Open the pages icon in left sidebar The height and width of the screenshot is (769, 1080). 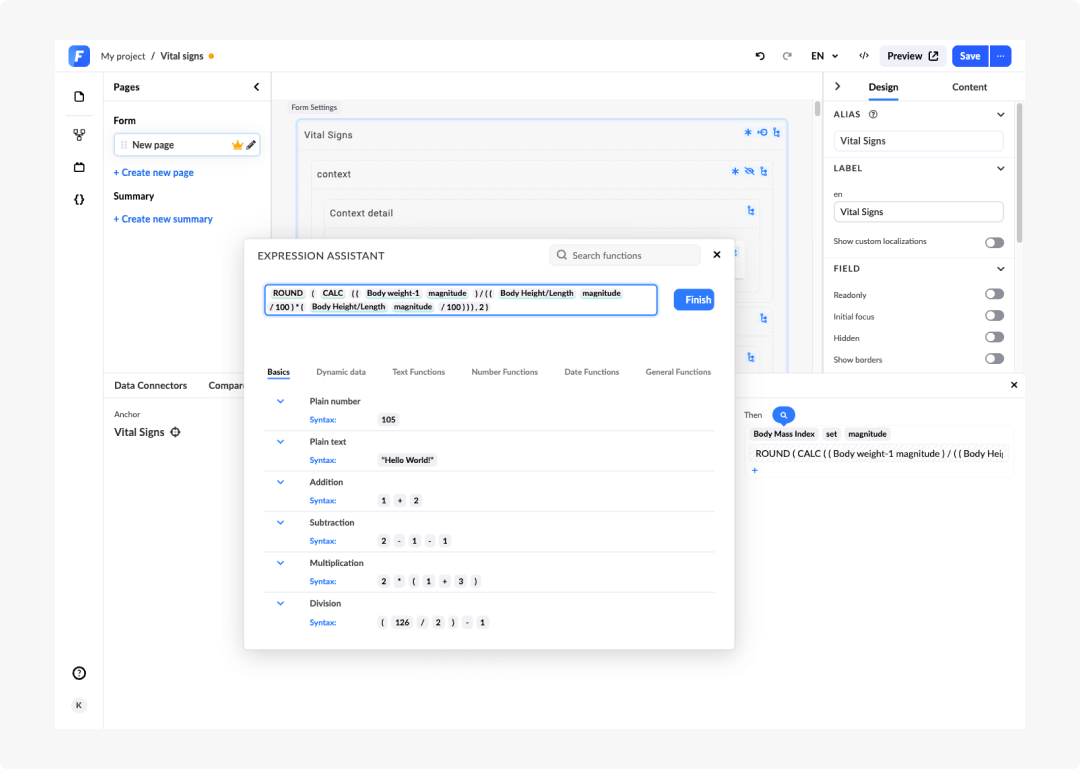click(x=79, y=96)
